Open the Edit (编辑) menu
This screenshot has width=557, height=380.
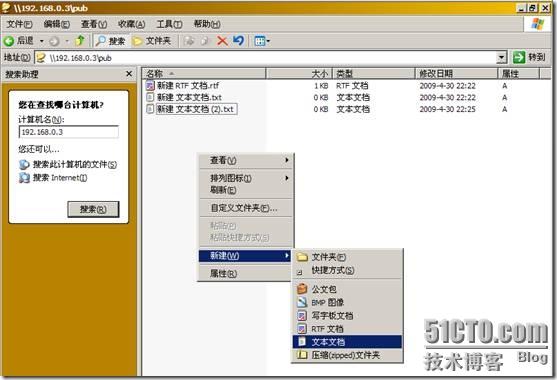56,24
